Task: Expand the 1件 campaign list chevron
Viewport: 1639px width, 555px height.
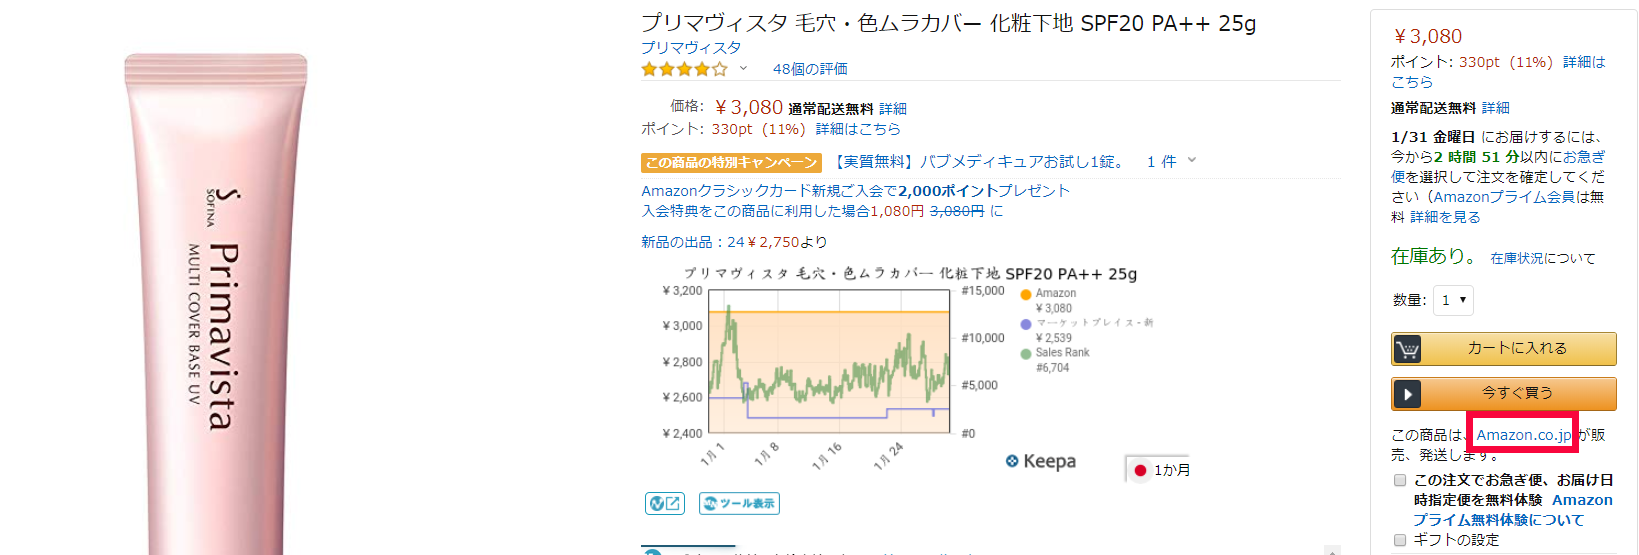Action: 1191,160
